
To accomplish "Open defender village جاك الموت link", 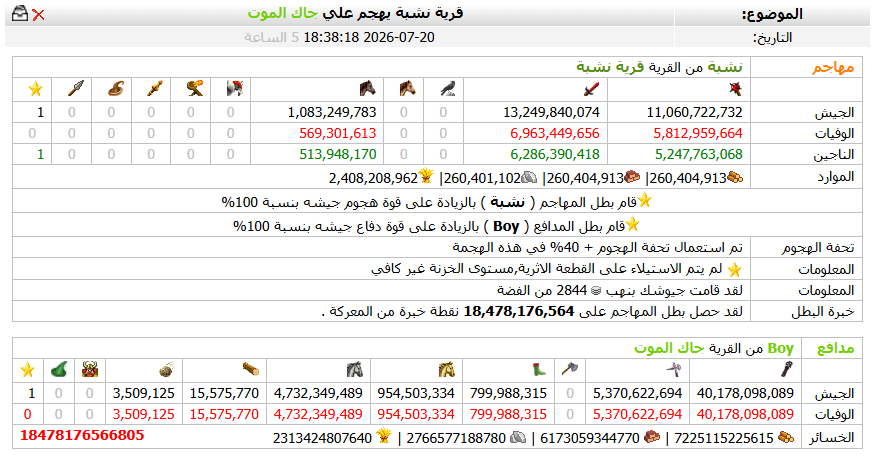I will [x=669, y=349].
